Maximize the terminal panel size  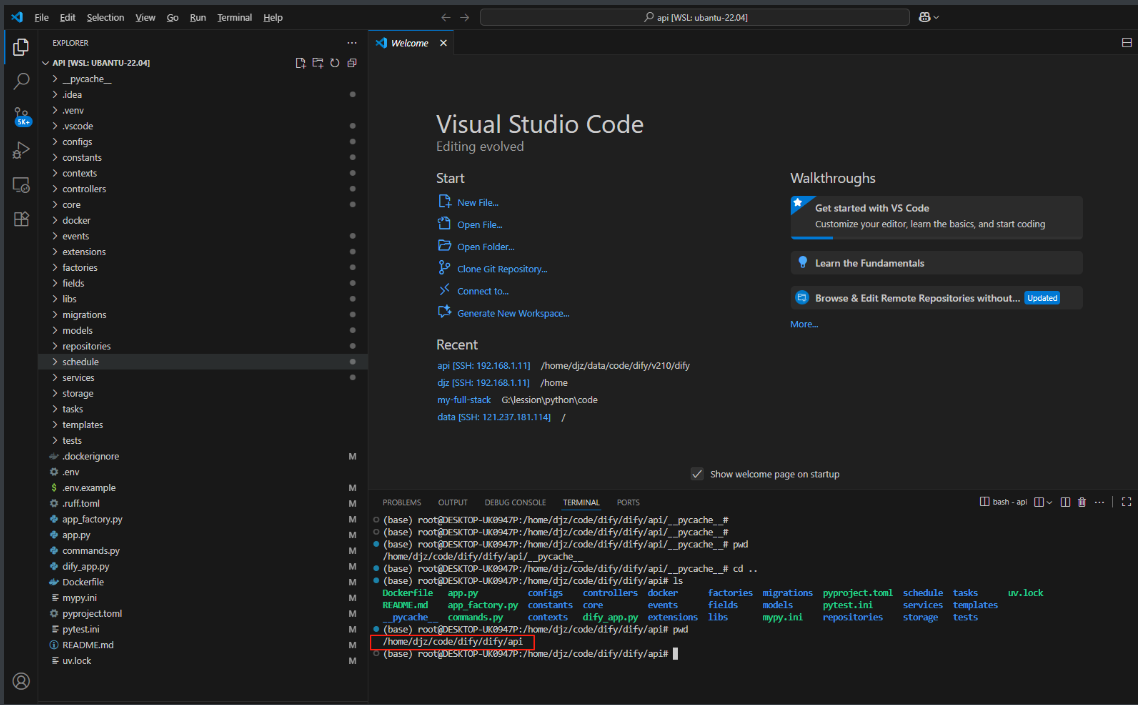tap(1126, 502)
